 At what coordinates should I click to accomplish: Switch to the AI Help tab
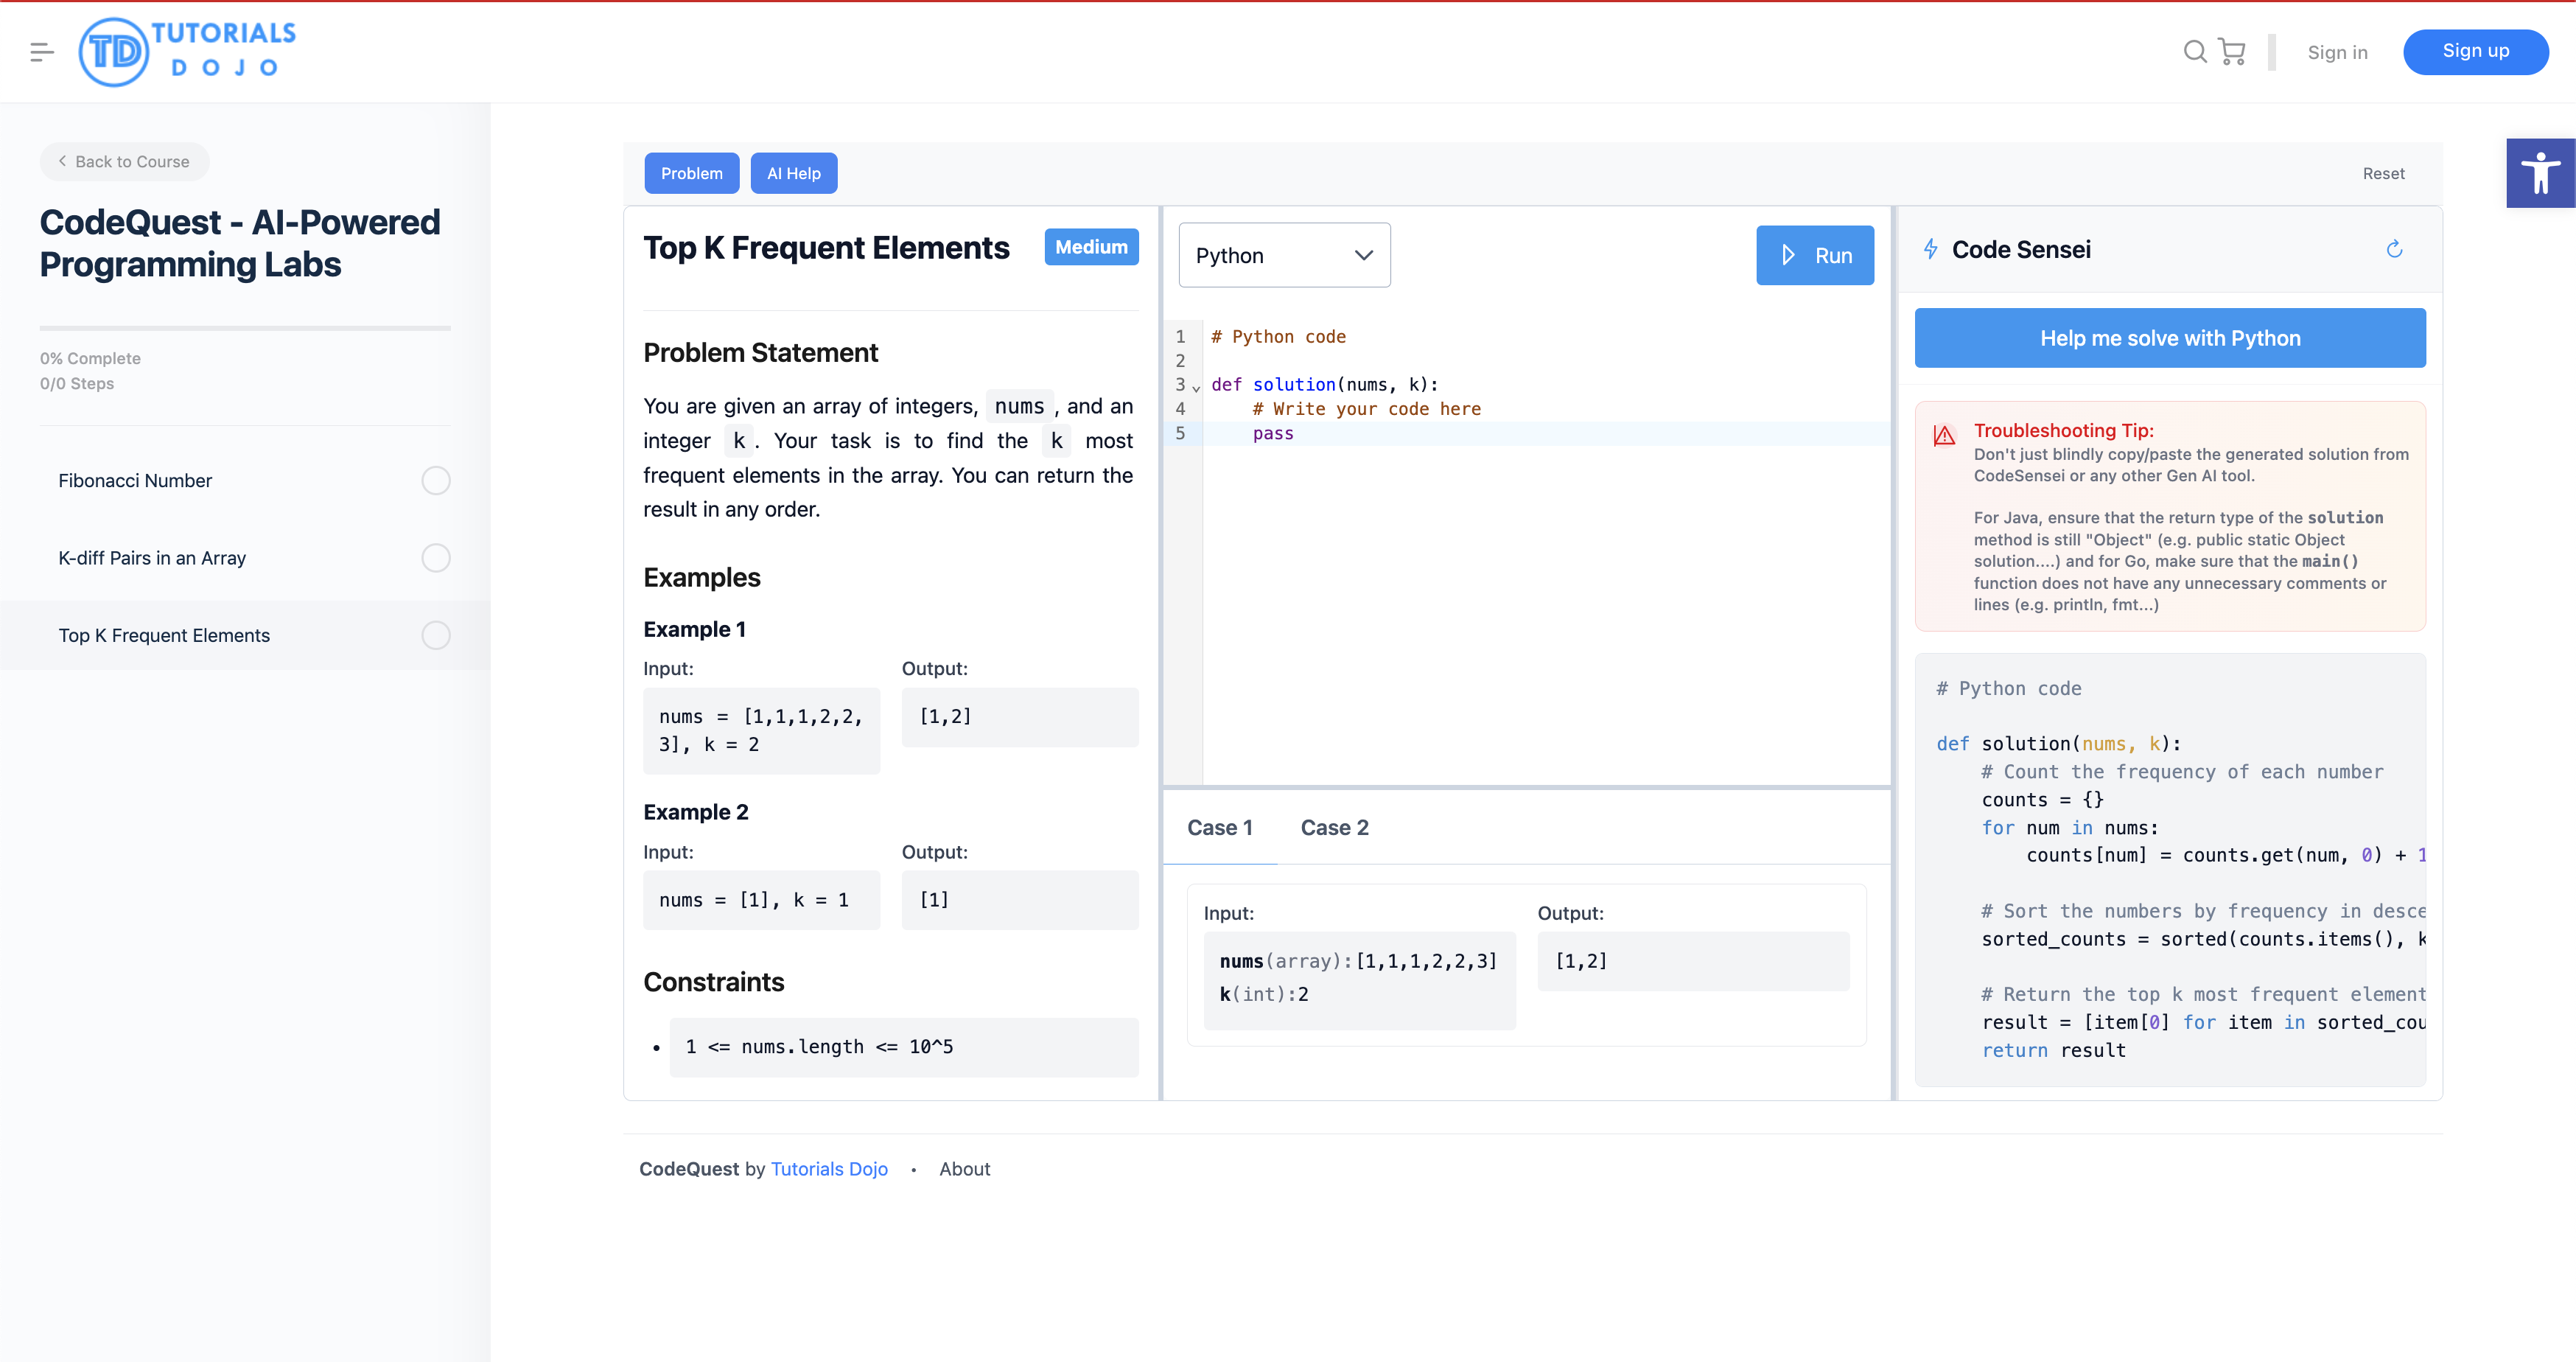793,173
